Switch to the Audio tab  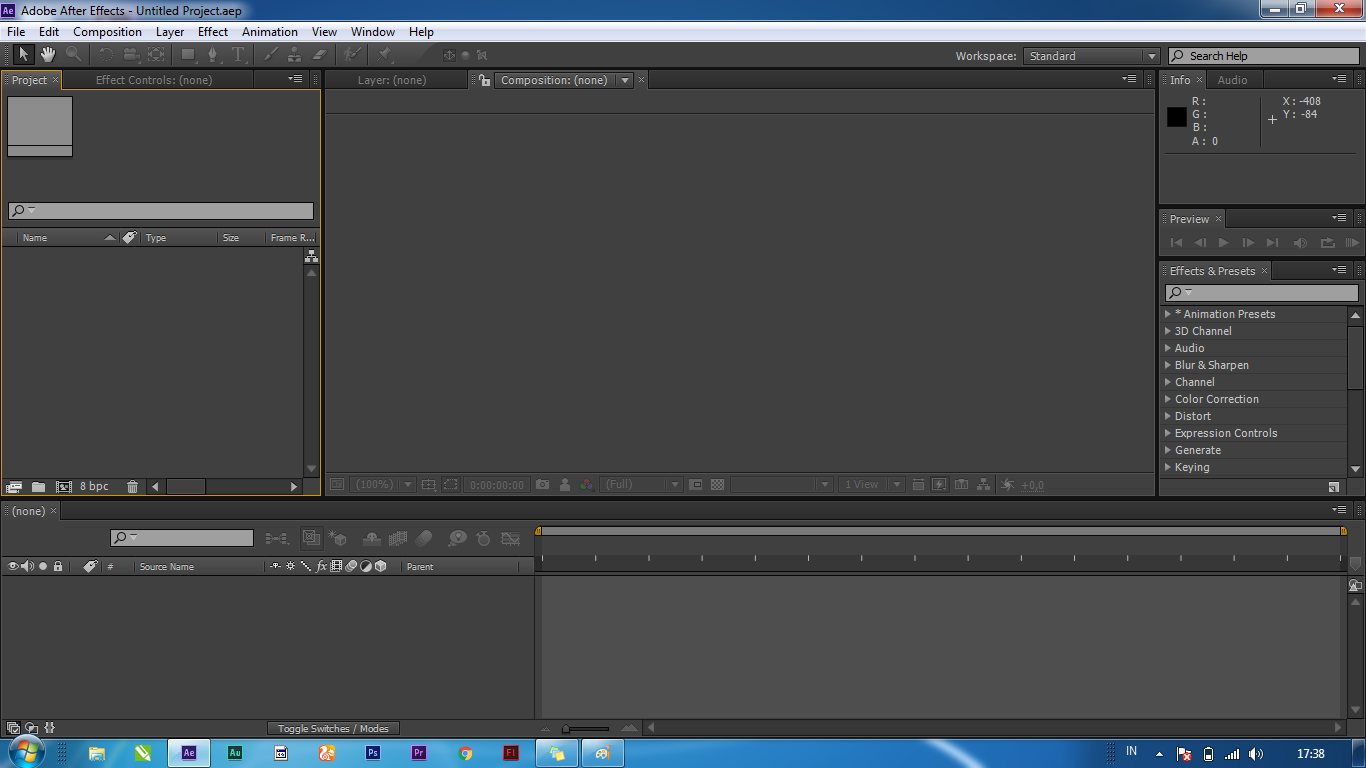[1234, 79]
